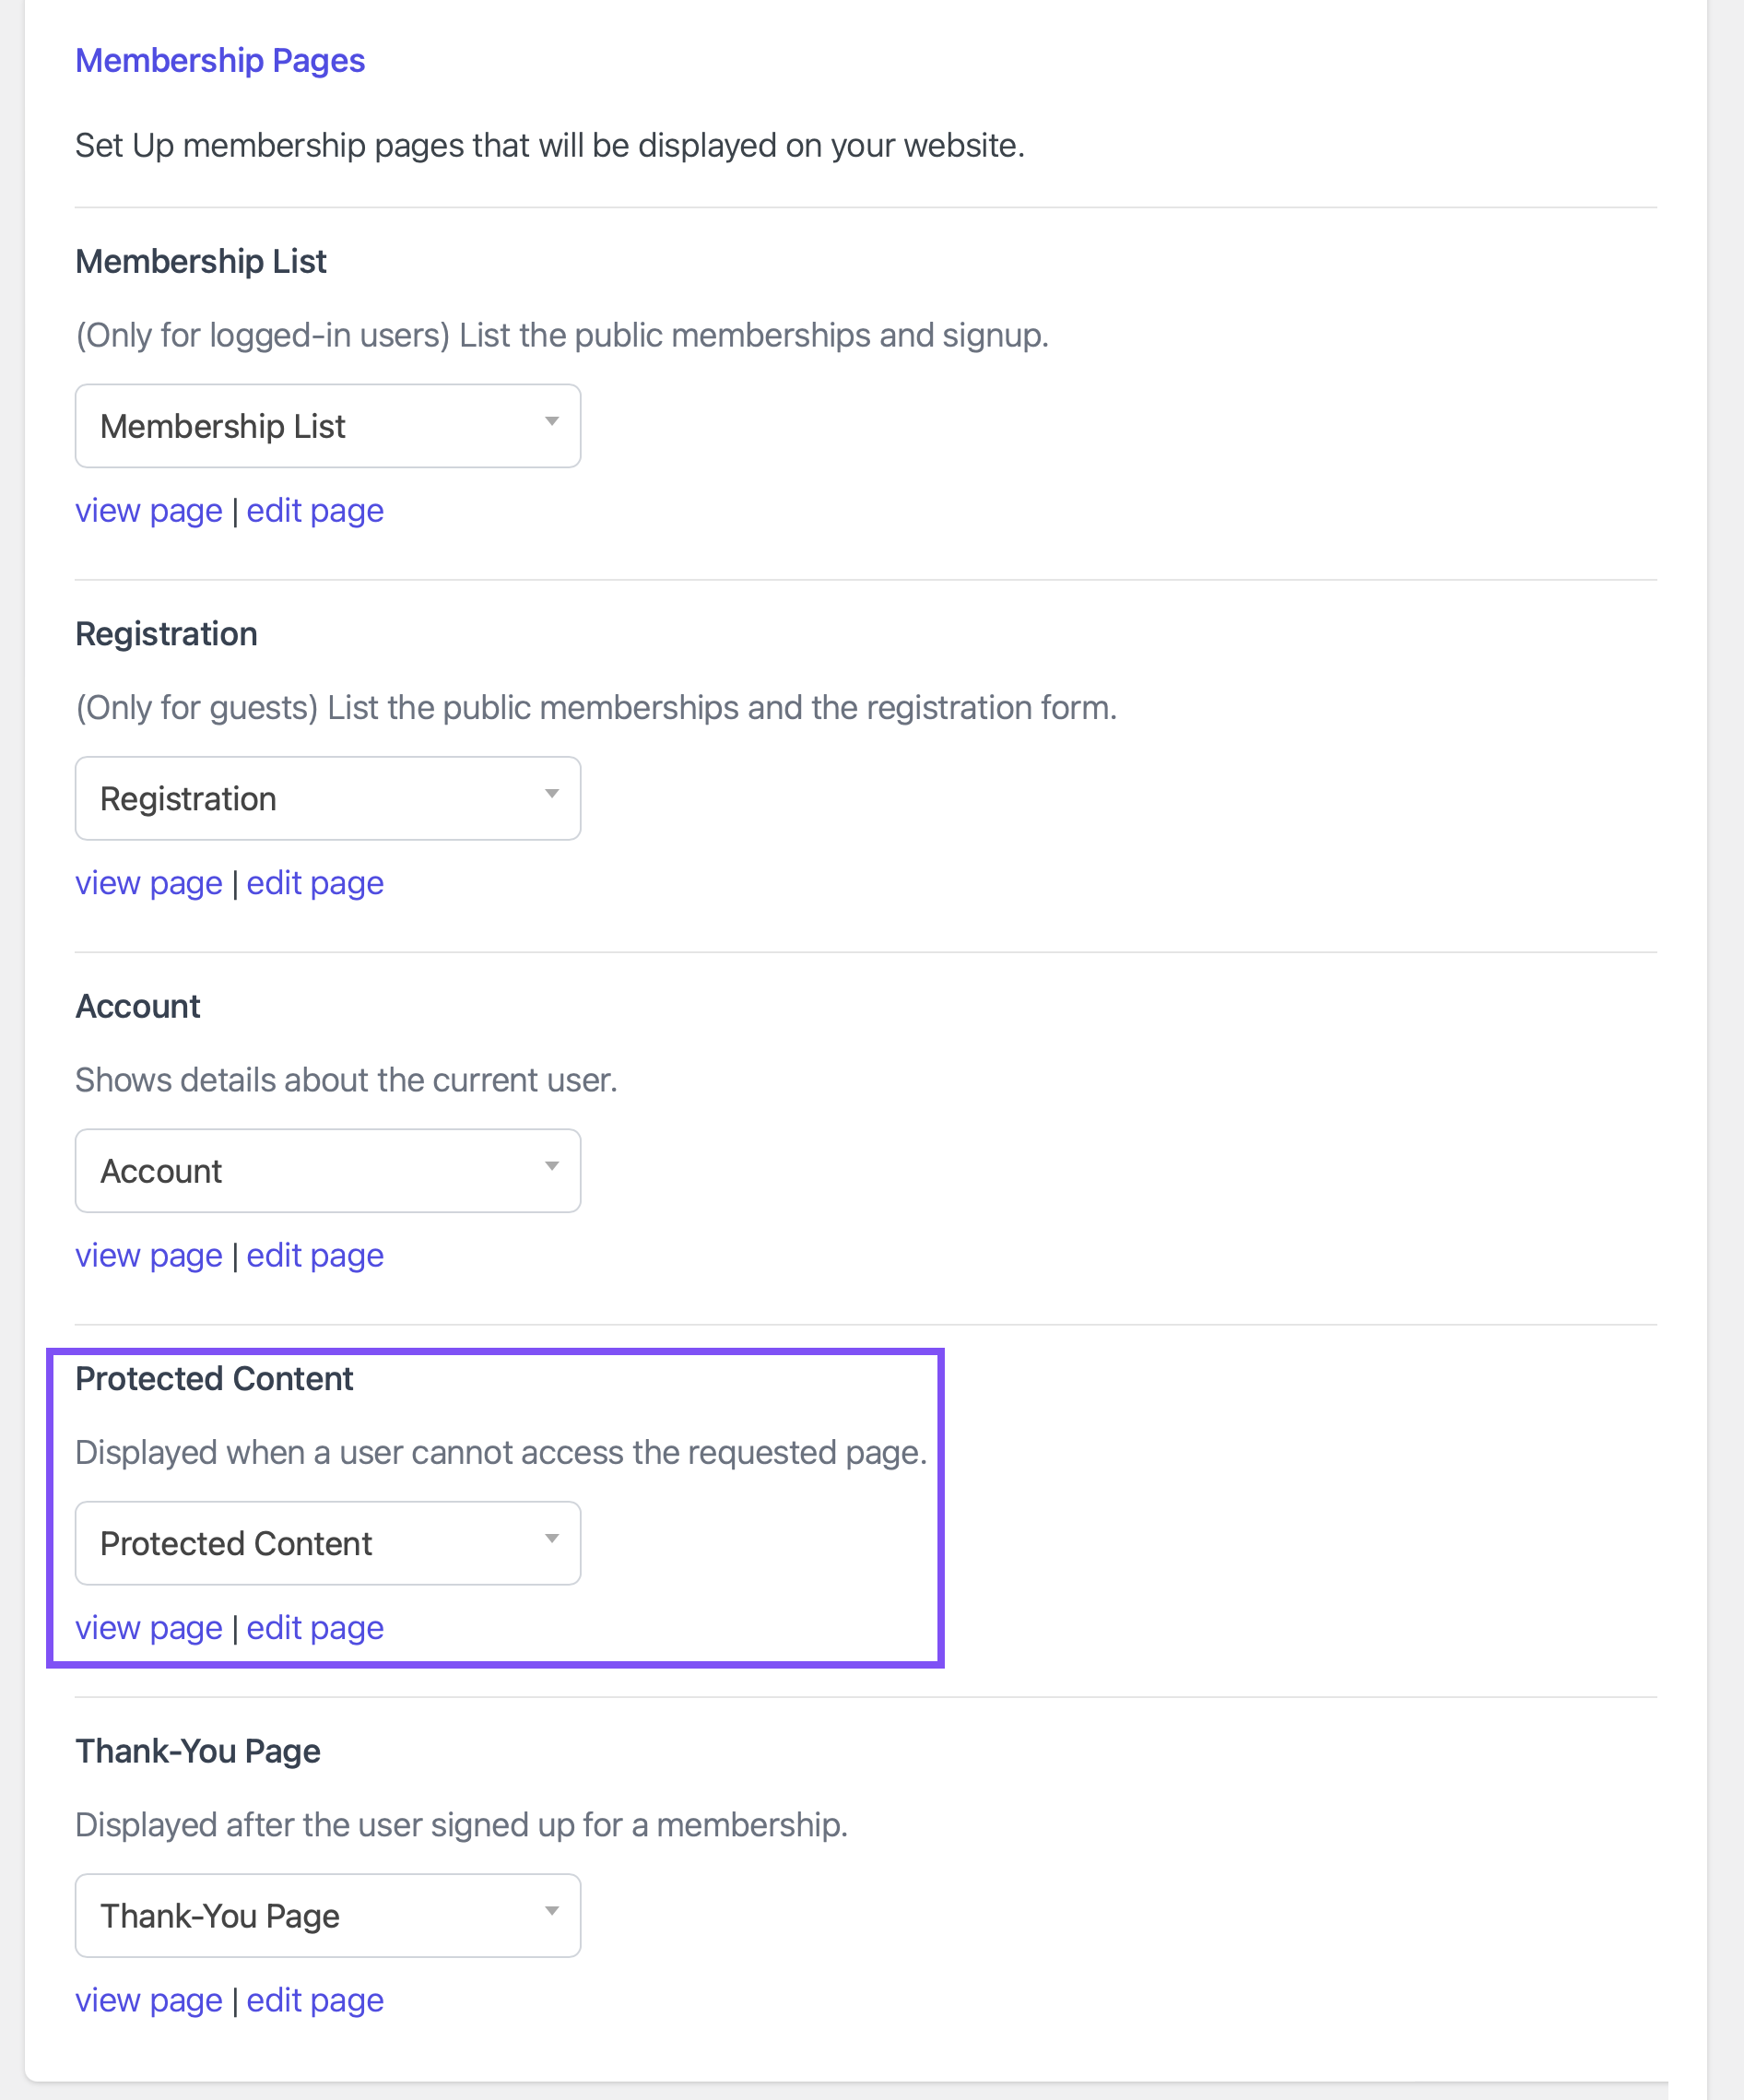
Task: Click 'Shows details about the current user' text
Action: pos(346,1080)
